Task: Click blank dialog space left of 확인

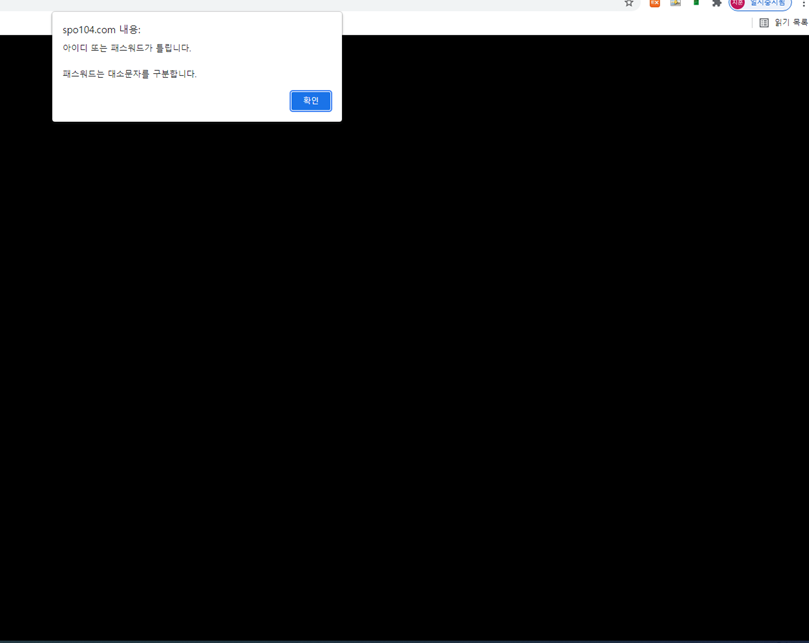Action: [170, 101]
